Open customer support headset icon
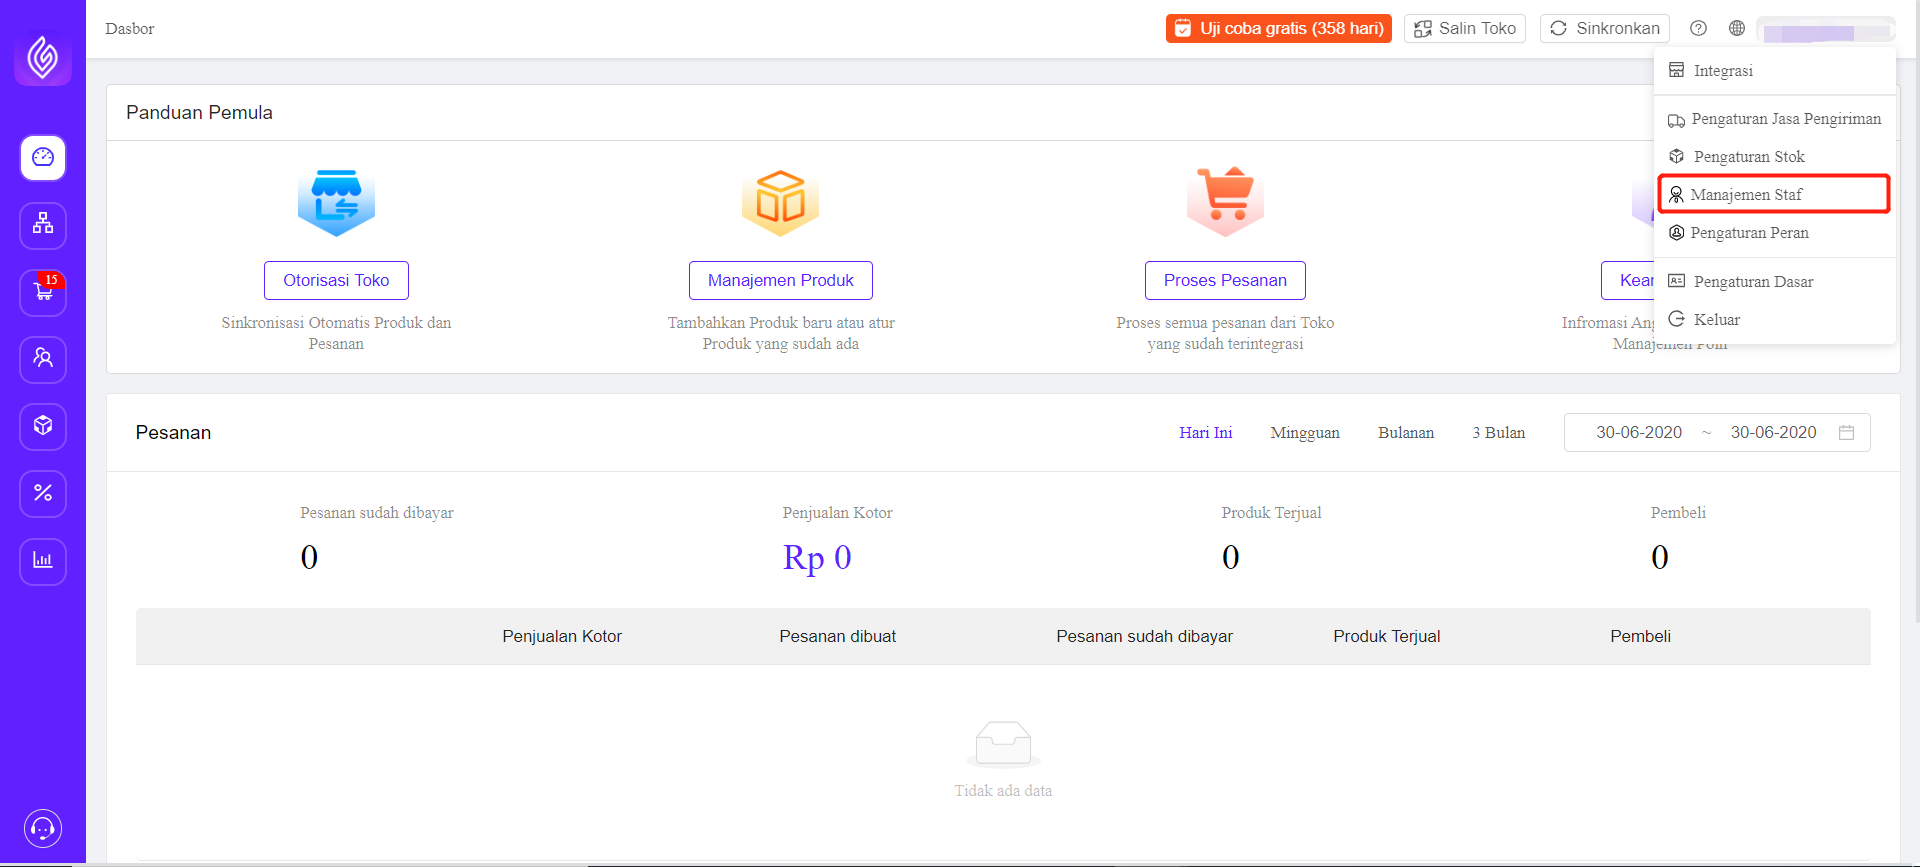 43,829
